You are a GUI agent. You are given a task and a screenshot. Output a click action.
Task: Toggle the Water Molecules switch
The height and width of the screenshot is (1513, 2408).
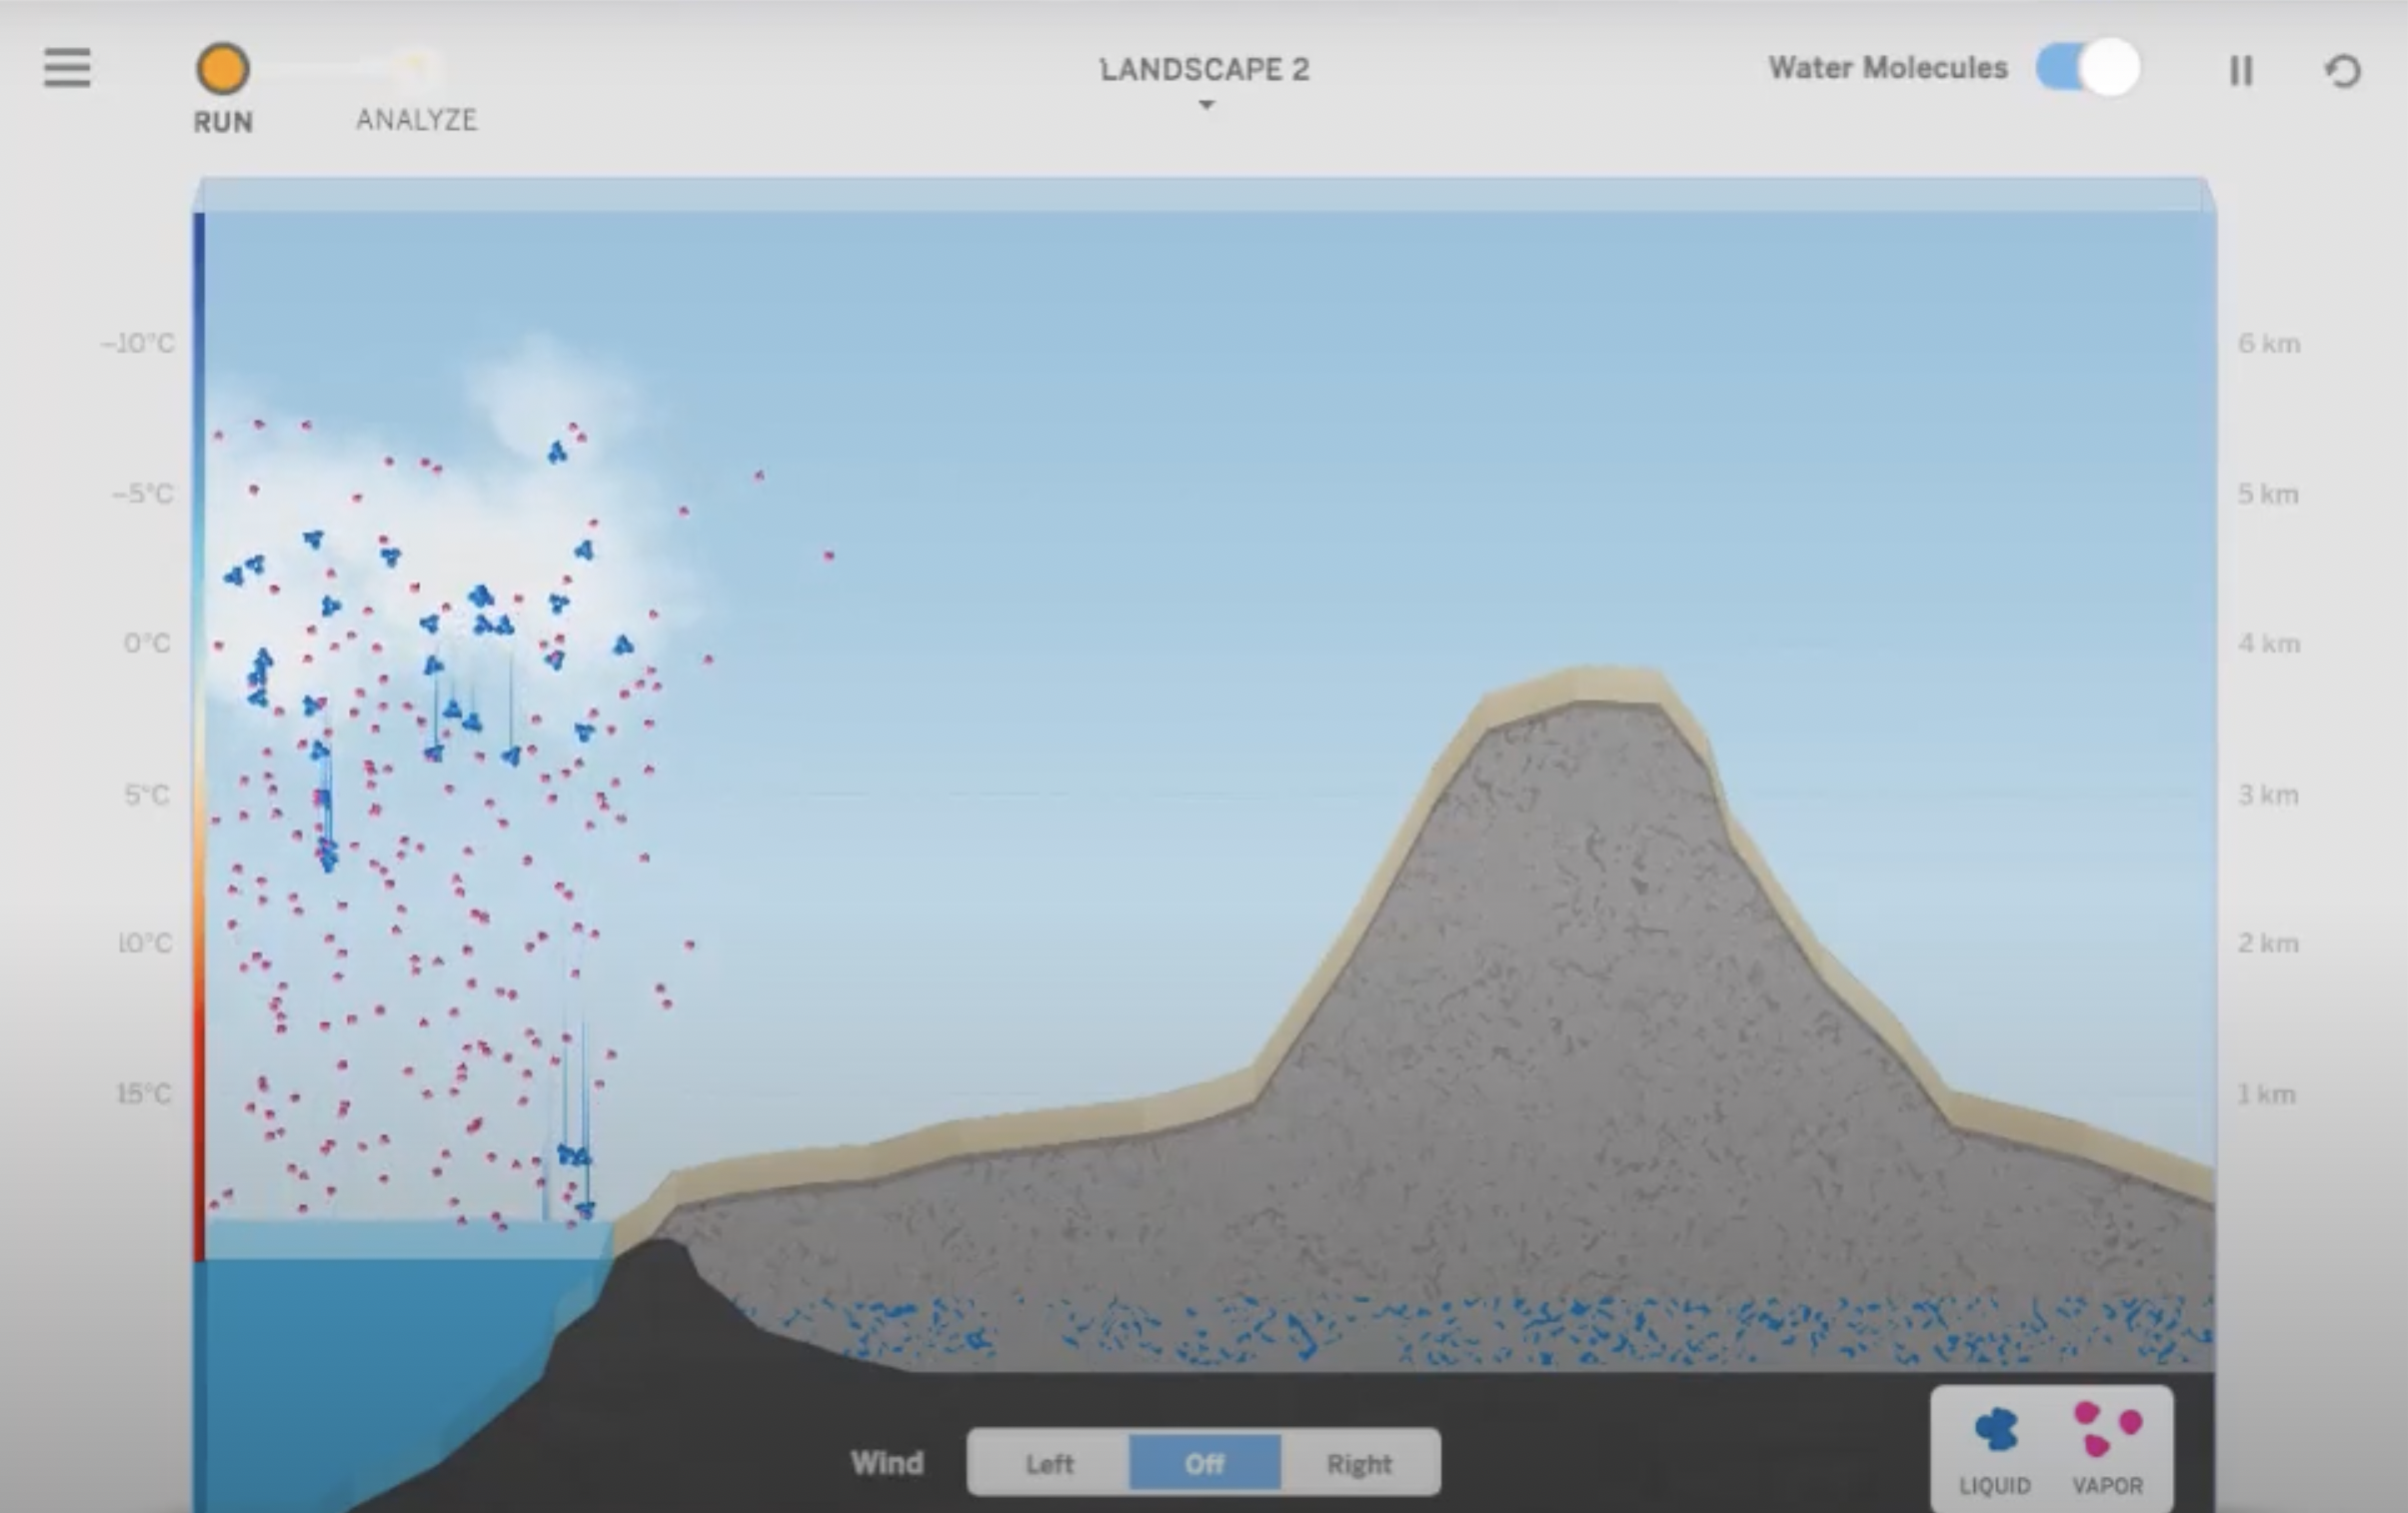pos(2088,68)
